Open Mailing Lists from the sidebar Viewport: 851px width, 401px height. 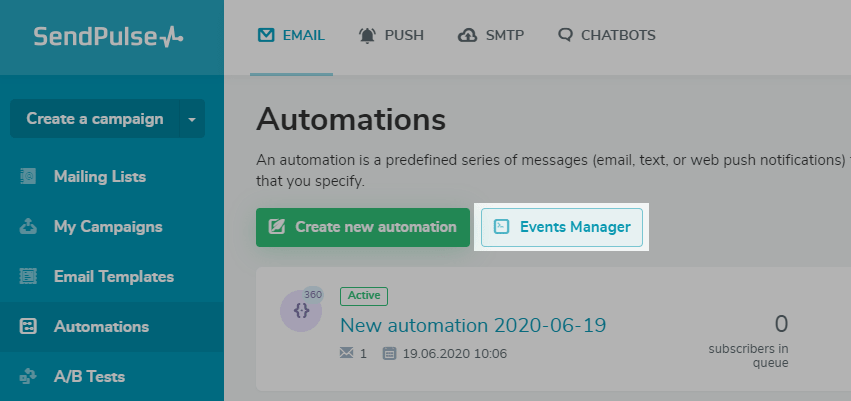pyautogui.click(x=100, y=177)
